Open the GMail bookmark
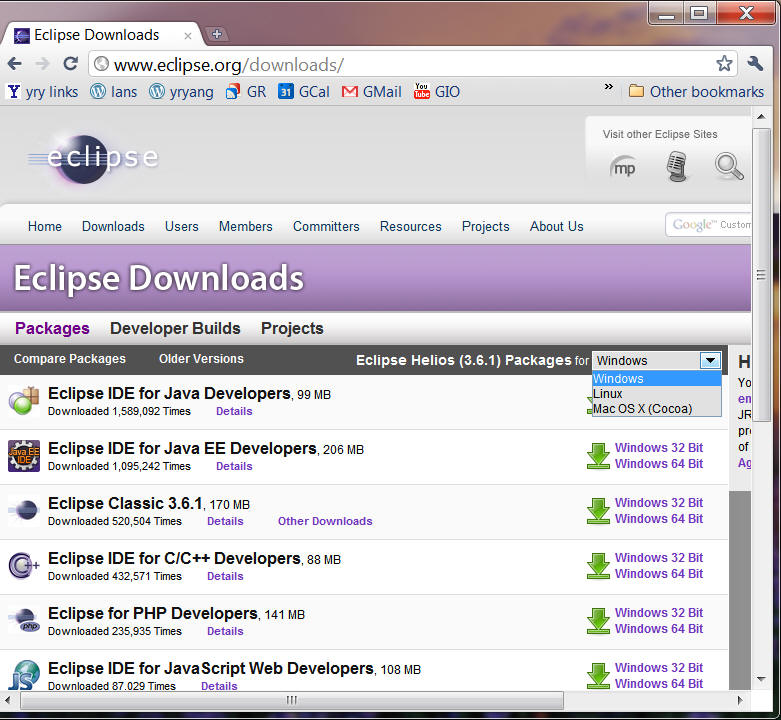The height and width of the screenshot is (720, 781). click(x=372, y=92)
